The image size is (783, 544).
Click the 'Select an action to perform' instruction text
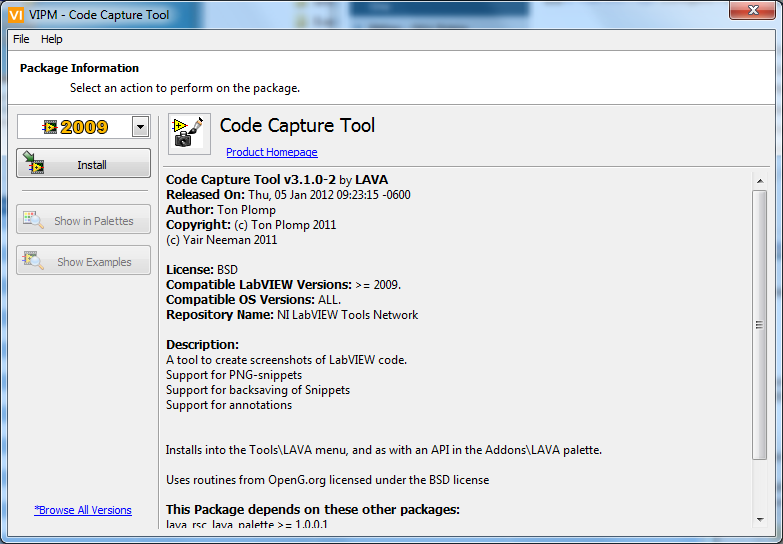click(185, 88)
